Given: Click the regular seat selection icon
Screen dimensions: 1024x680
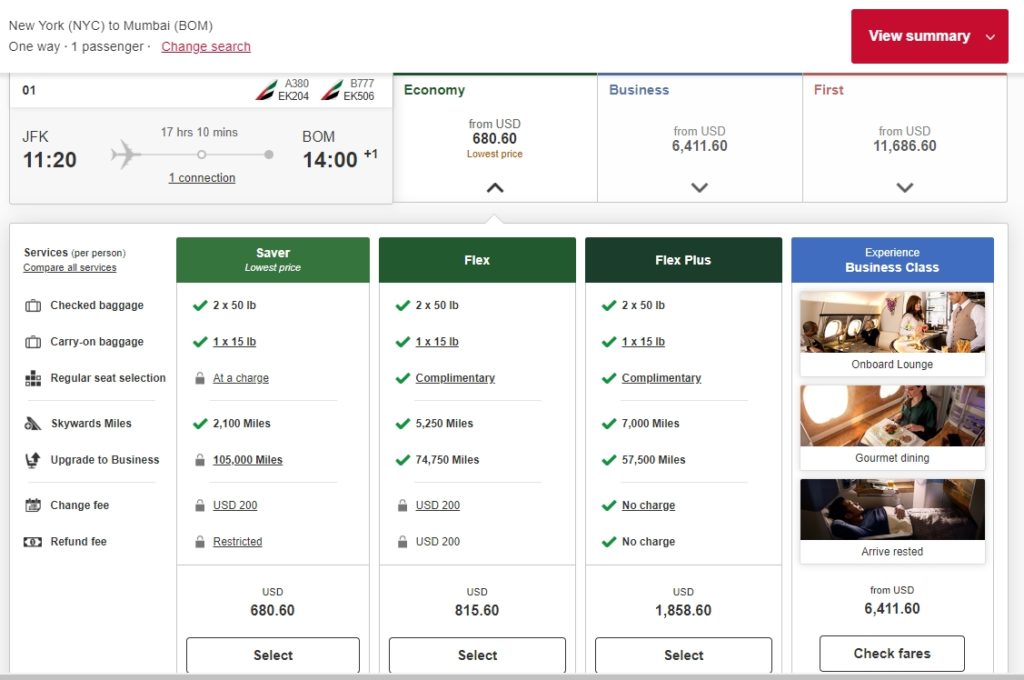Looking at the screenshot, I should pyautogui.click(x=33, y=379).
